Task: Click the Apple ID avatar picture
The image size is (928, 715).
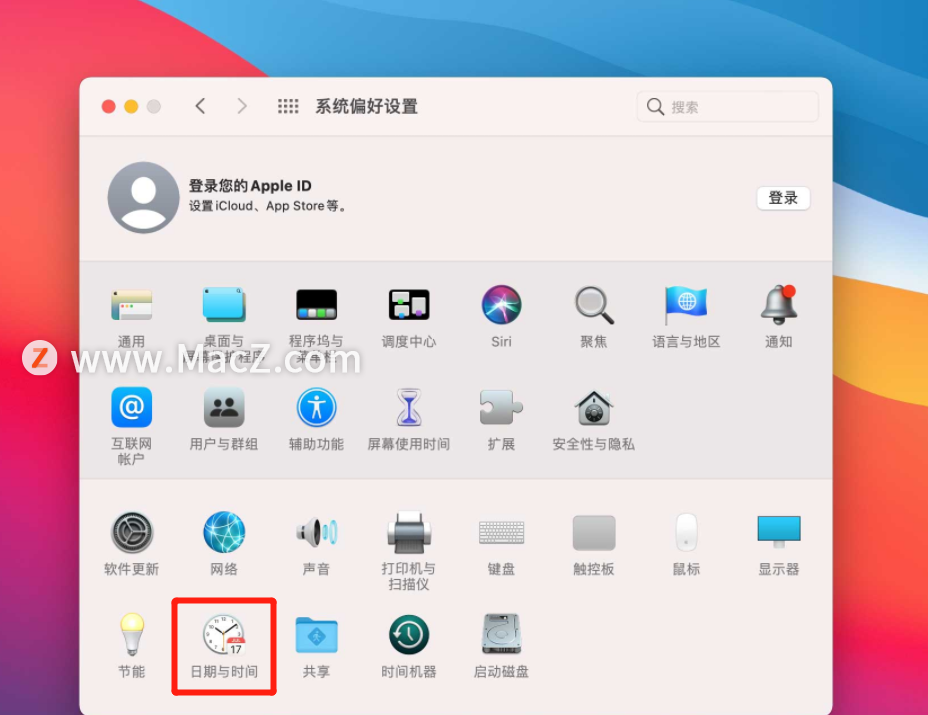Action: (143, 198)
